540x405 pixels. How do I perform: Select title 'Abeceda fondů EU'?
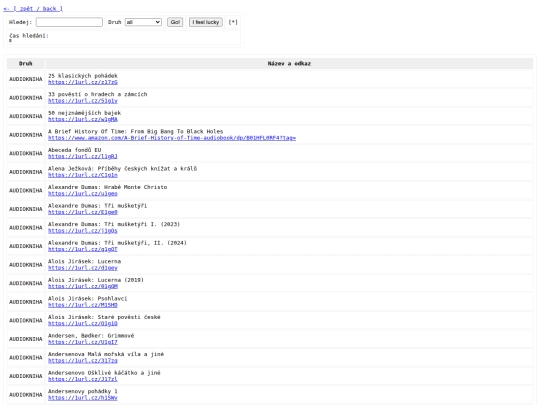tap(75, 150)
